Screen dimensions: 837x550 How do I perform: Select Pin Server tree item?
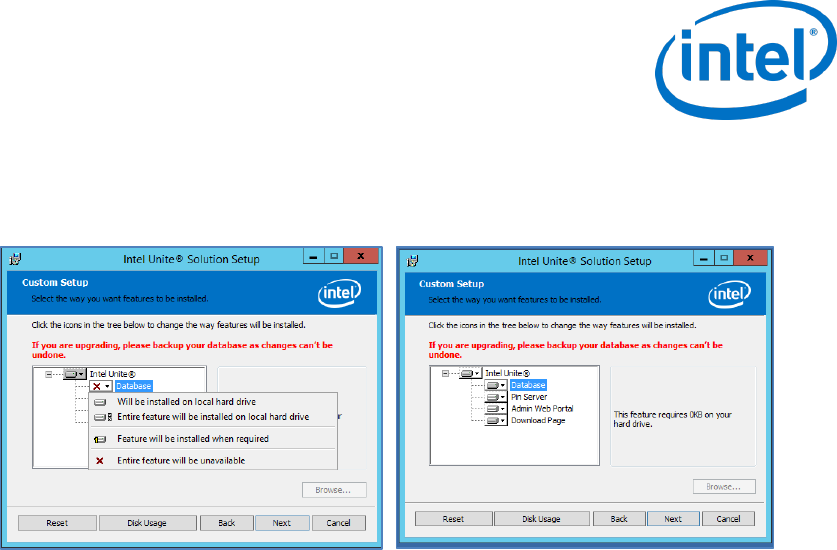(528, 397)
